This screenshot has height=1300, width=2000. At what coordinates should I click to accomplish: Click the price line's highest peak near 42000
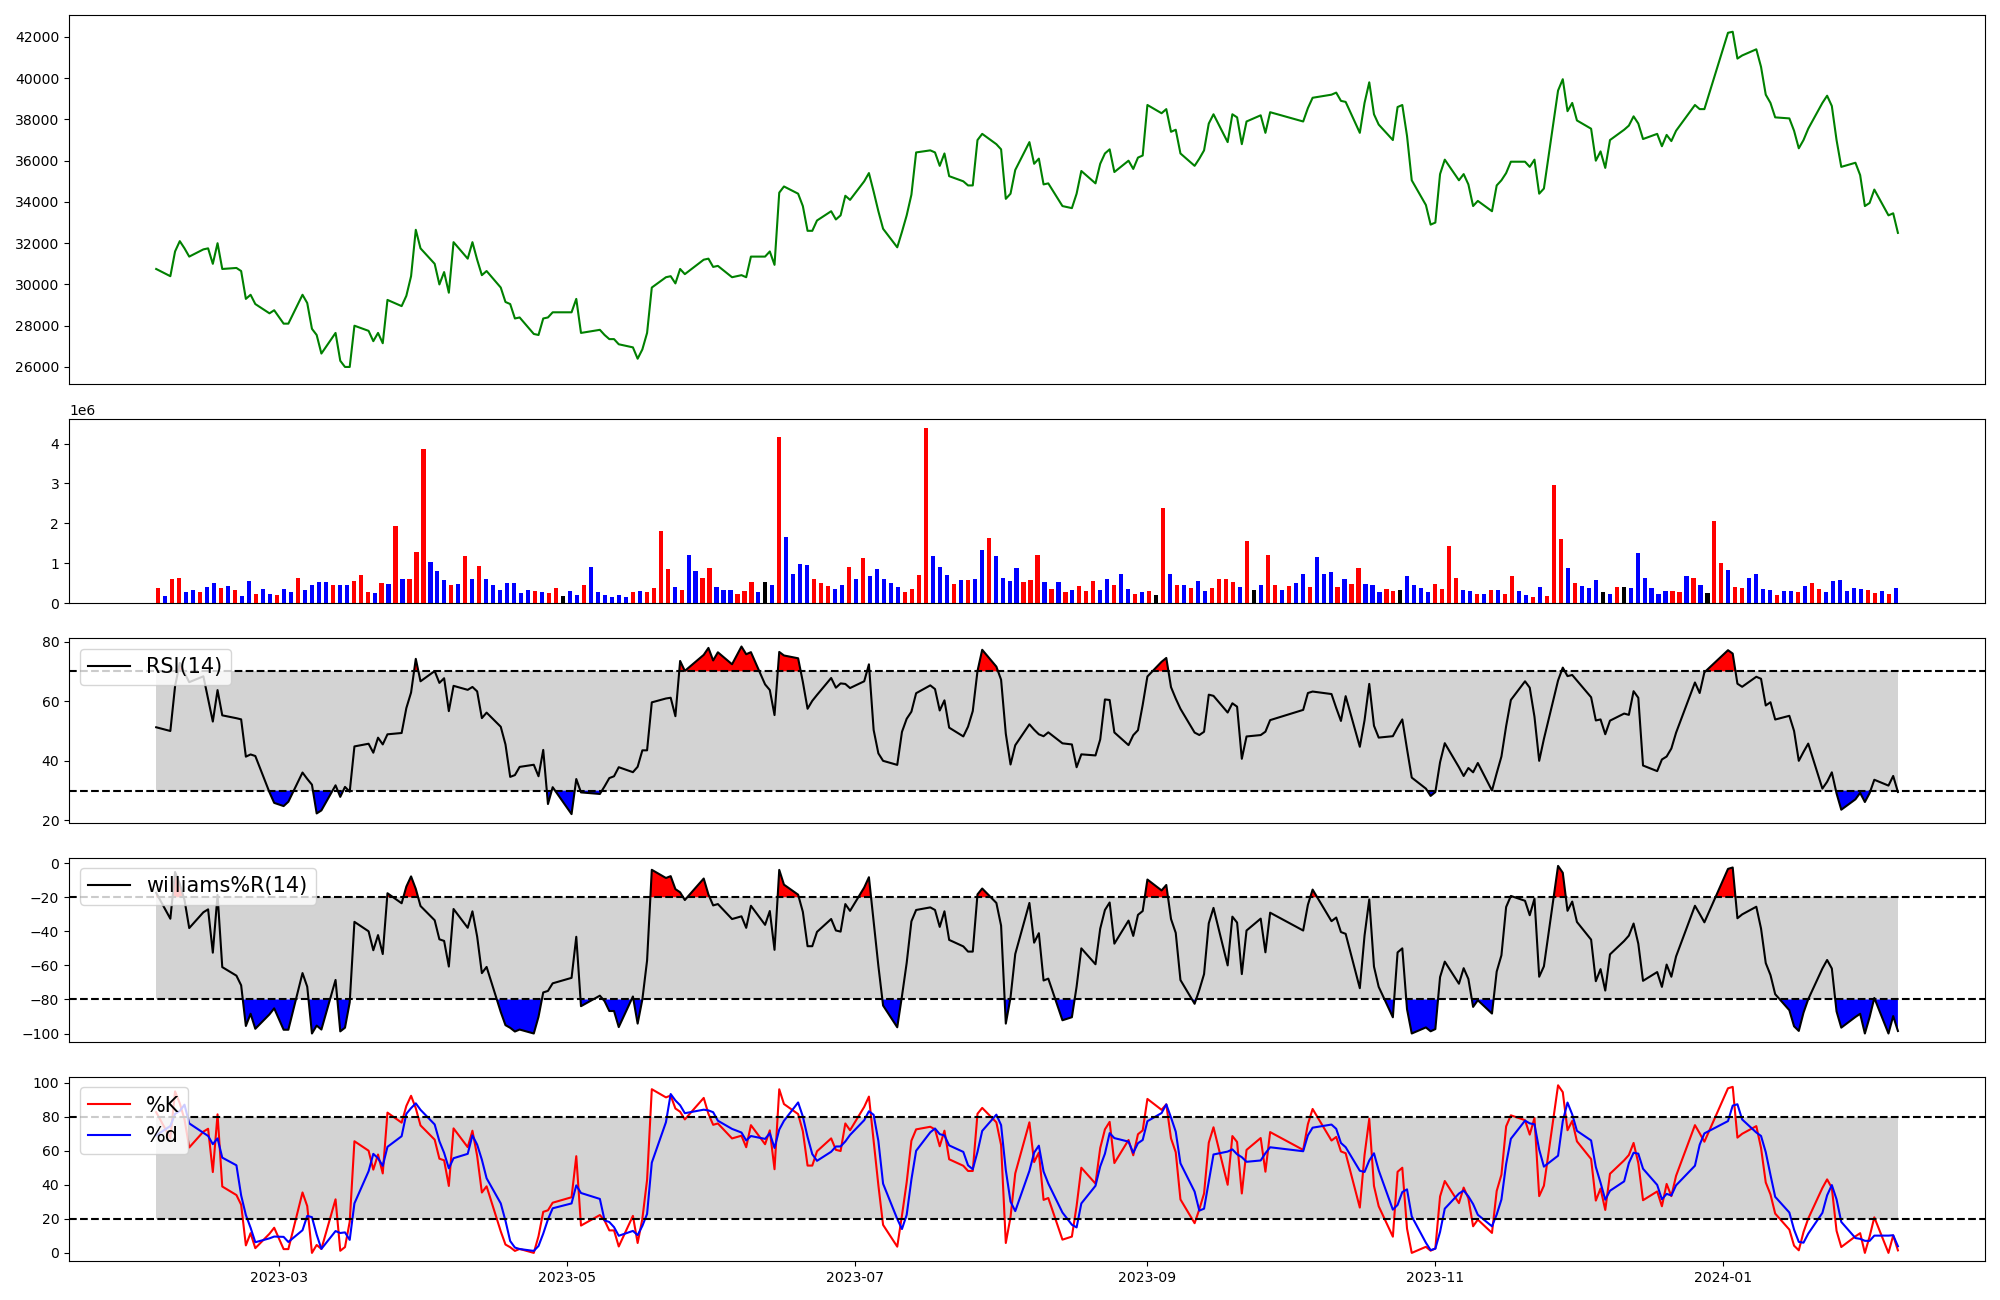pos(1731,32)
